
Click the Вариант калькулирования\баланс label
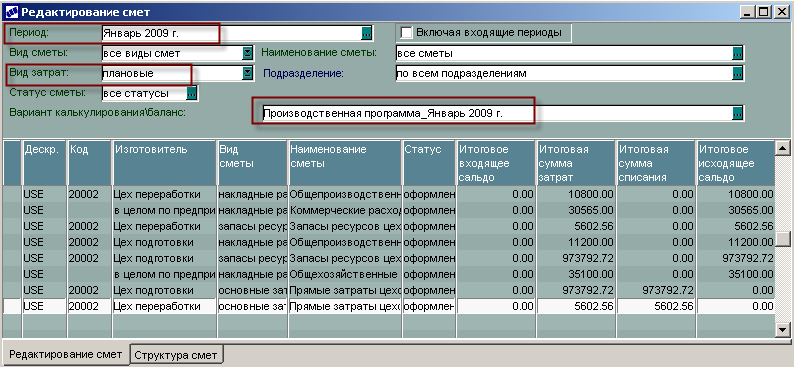tap(97, 112)
